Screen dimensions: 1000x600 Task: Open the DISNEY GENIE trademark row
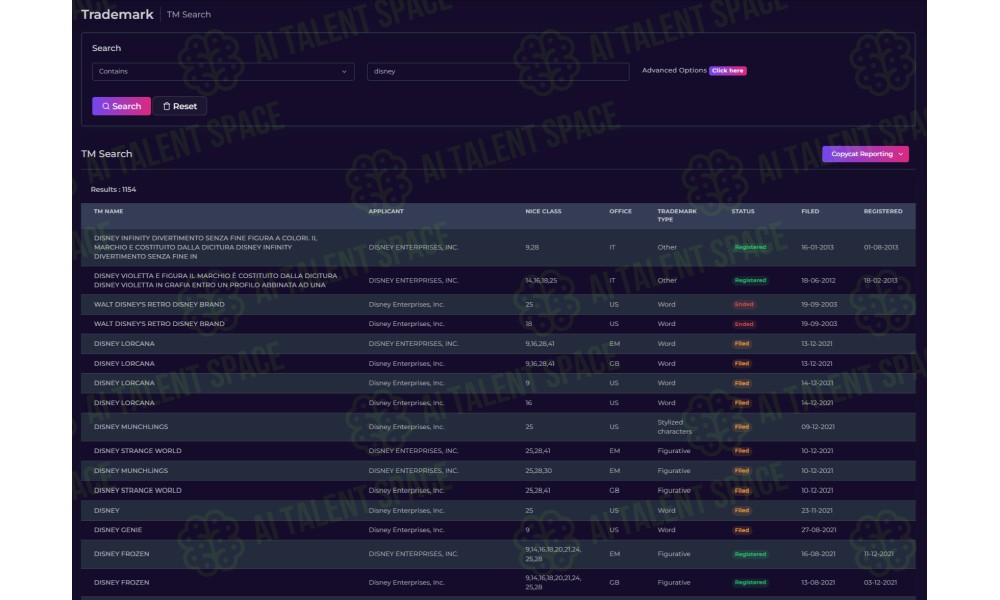click(498, 530)
